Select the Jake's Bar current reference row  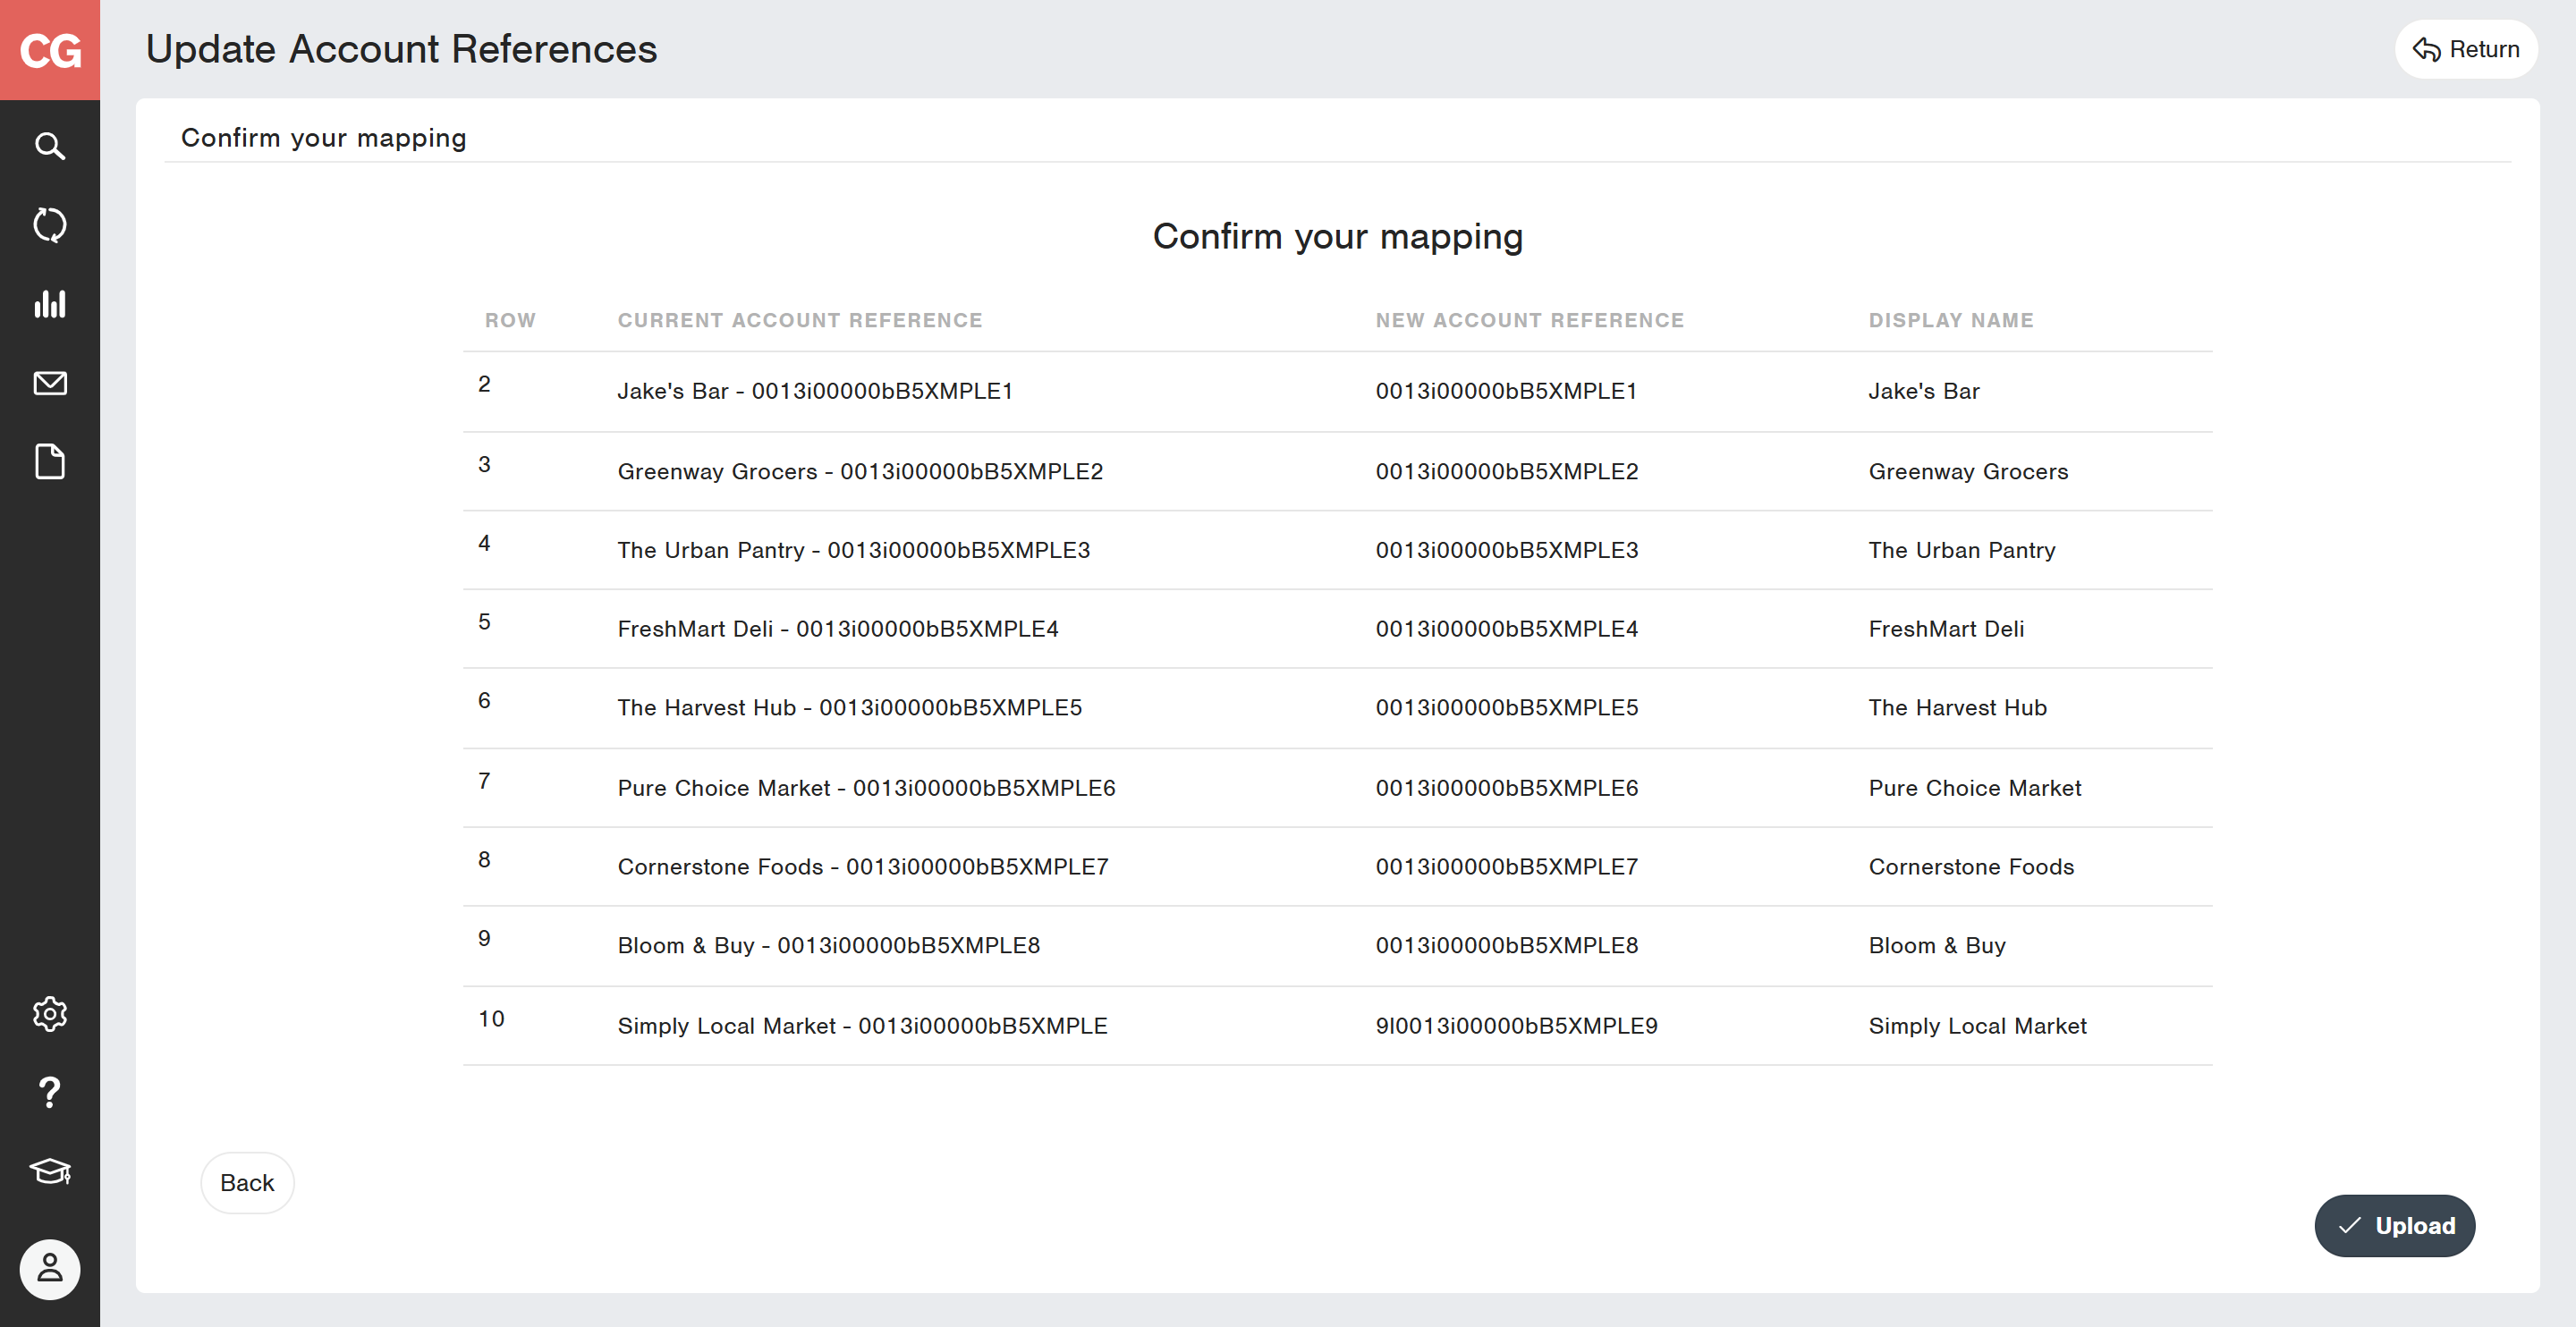click(x=815, y=391)
